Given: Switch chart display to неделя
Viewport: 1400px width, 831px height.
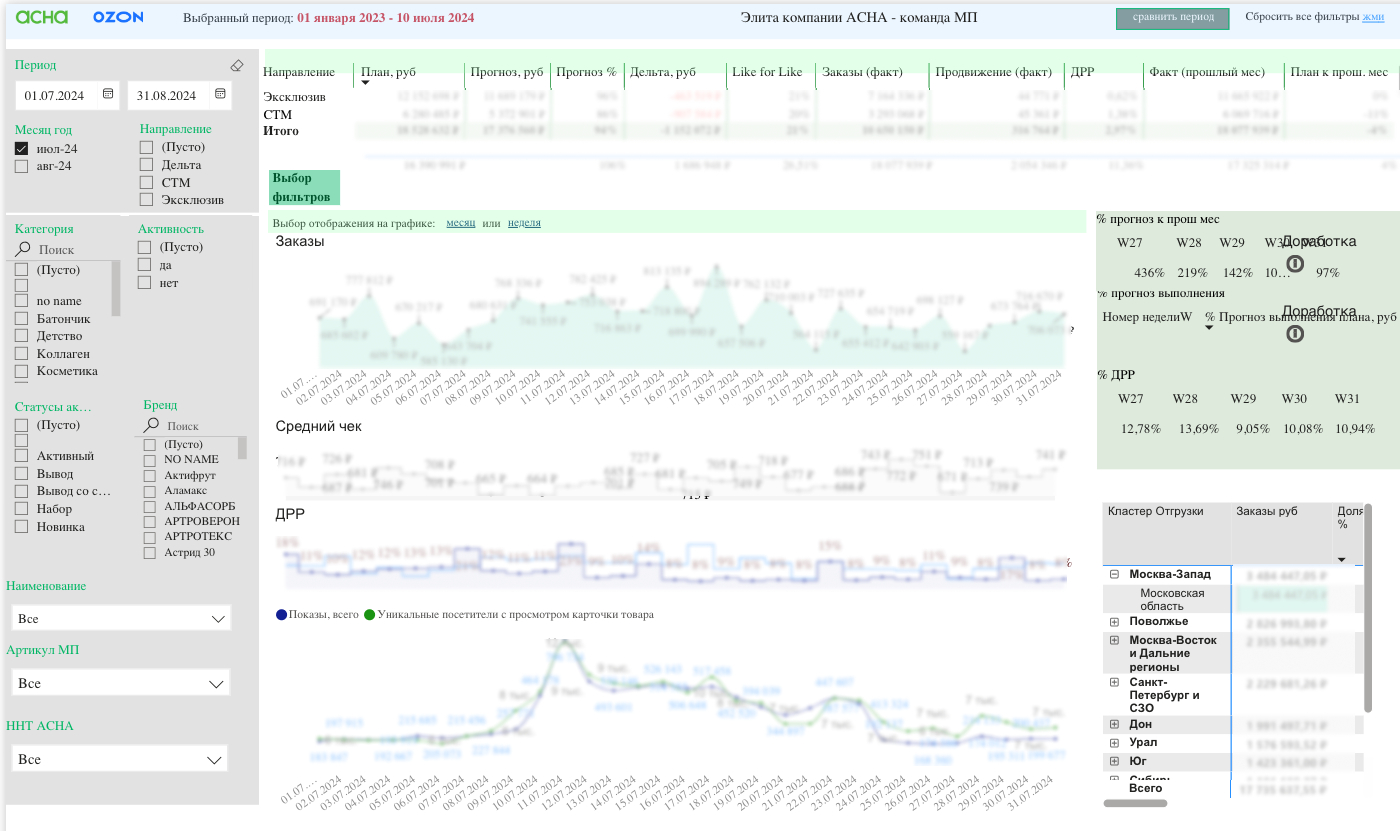Looking at the screenshot, I should (x=524, y=223).
